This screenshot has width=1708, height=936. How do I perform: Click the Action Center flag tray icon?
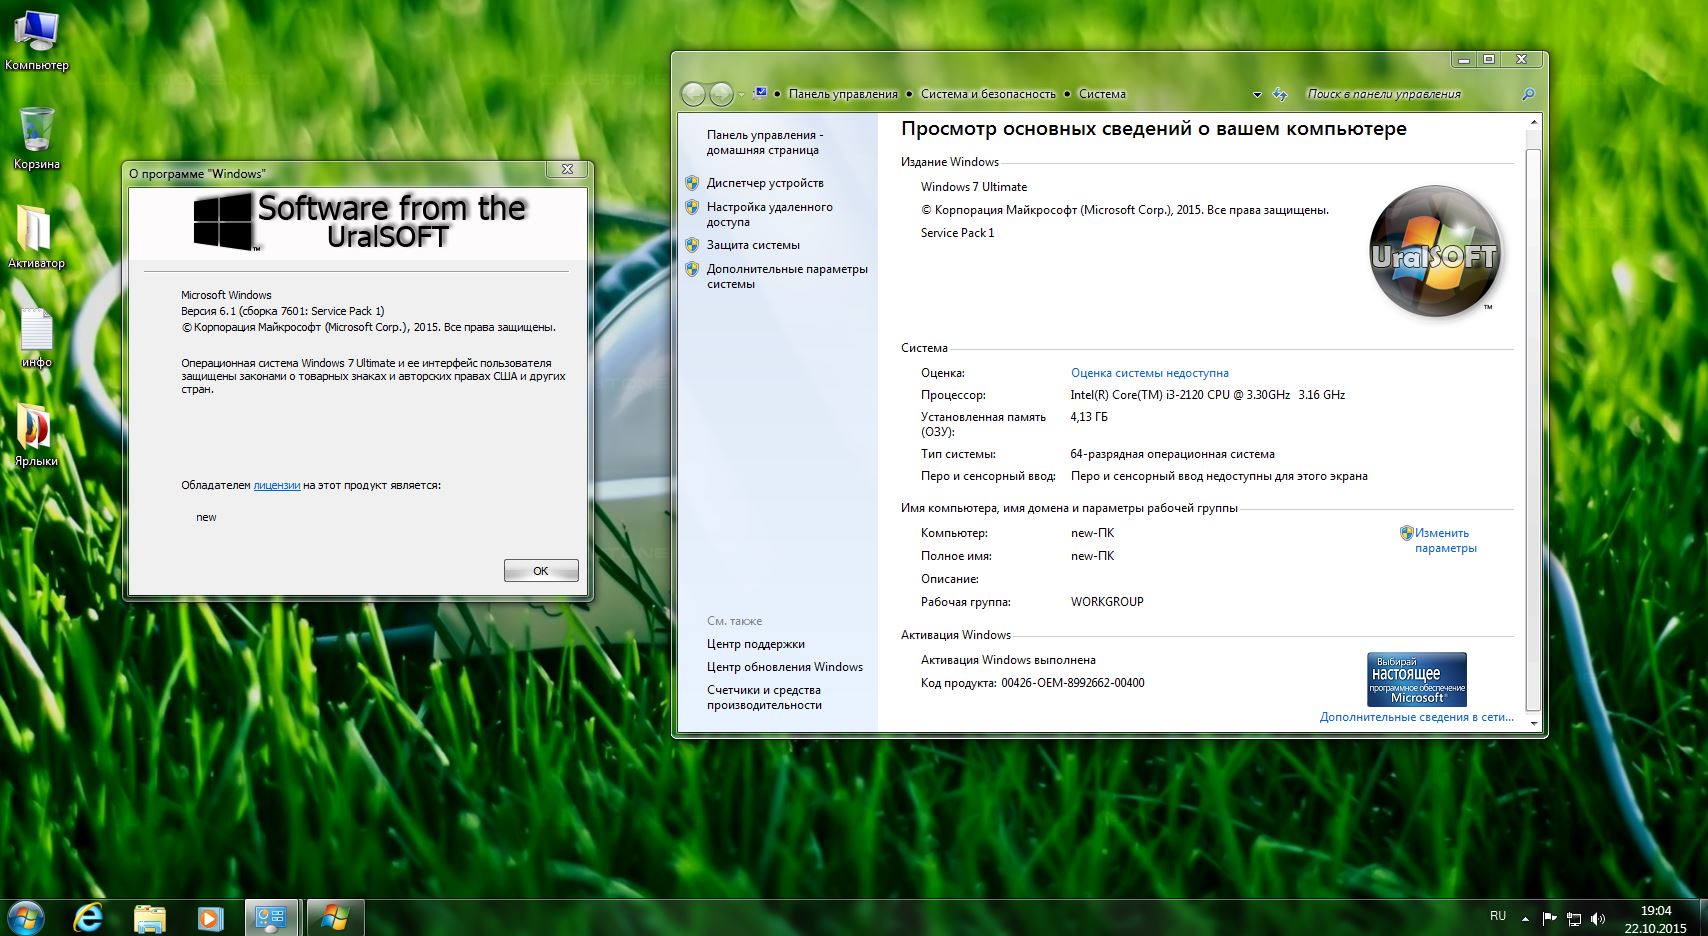[1549, 918]
